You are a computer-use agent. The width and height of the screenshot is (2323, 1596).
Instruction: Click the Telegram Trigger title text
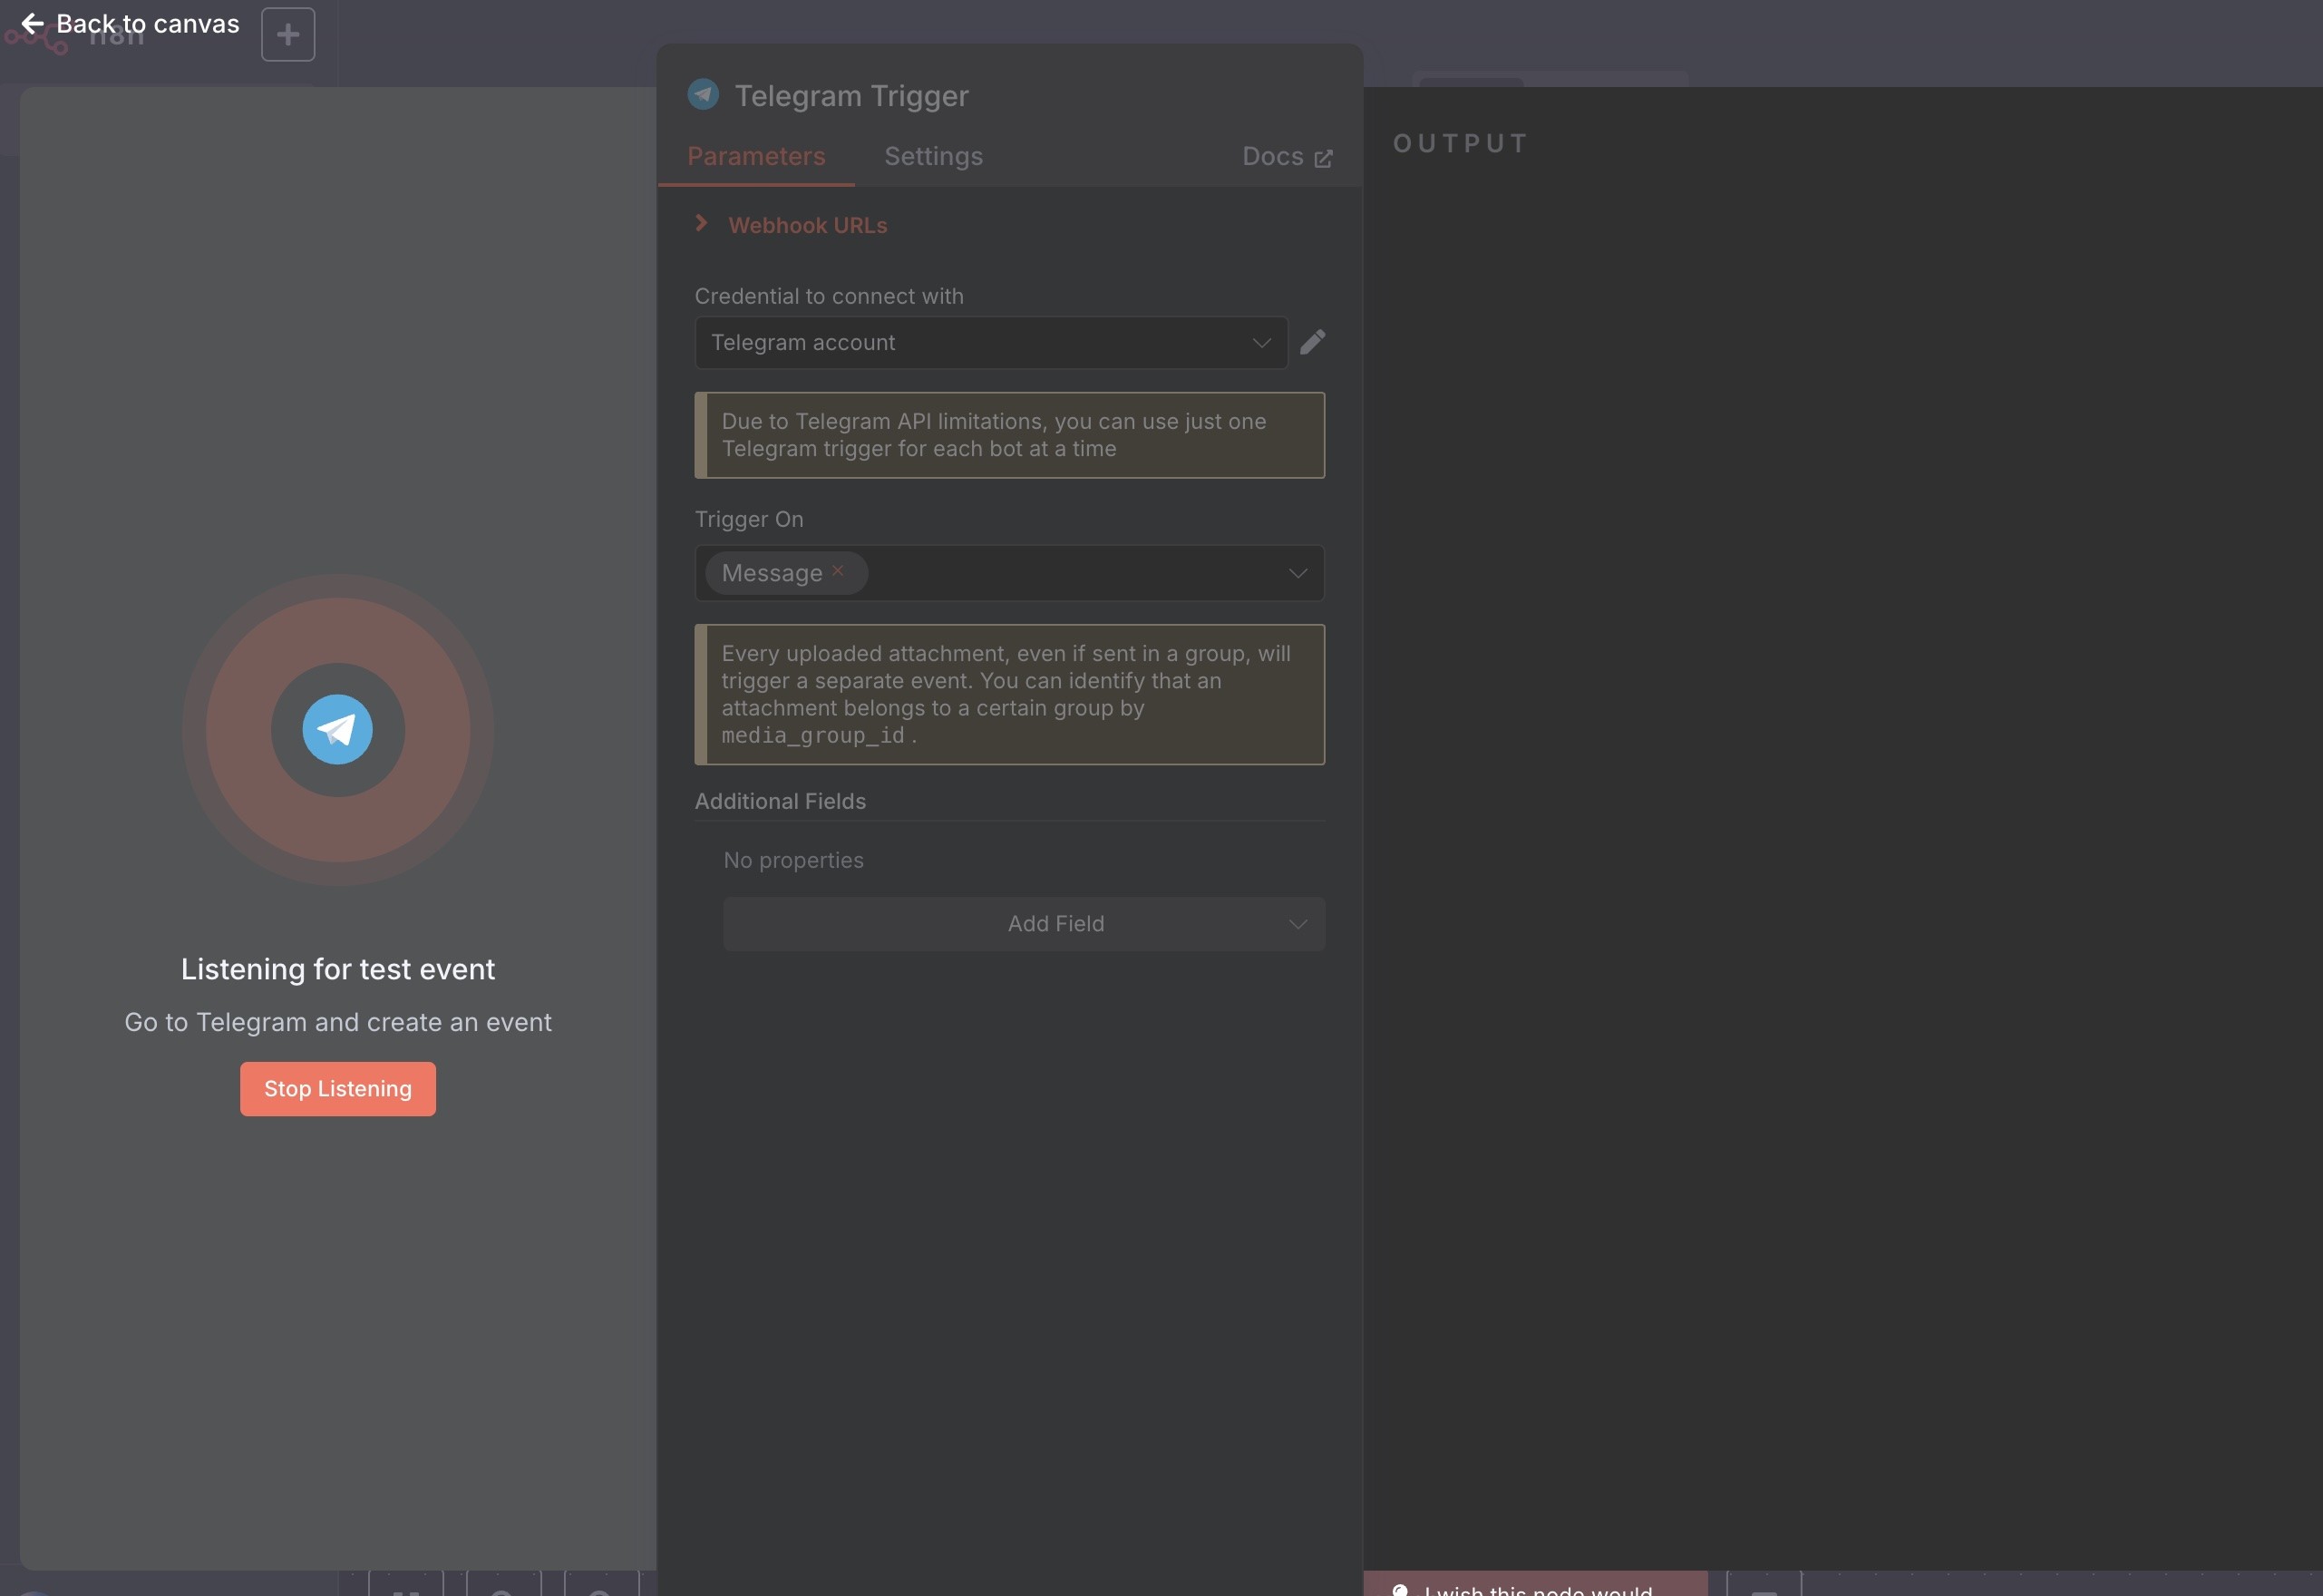(852, 96)
